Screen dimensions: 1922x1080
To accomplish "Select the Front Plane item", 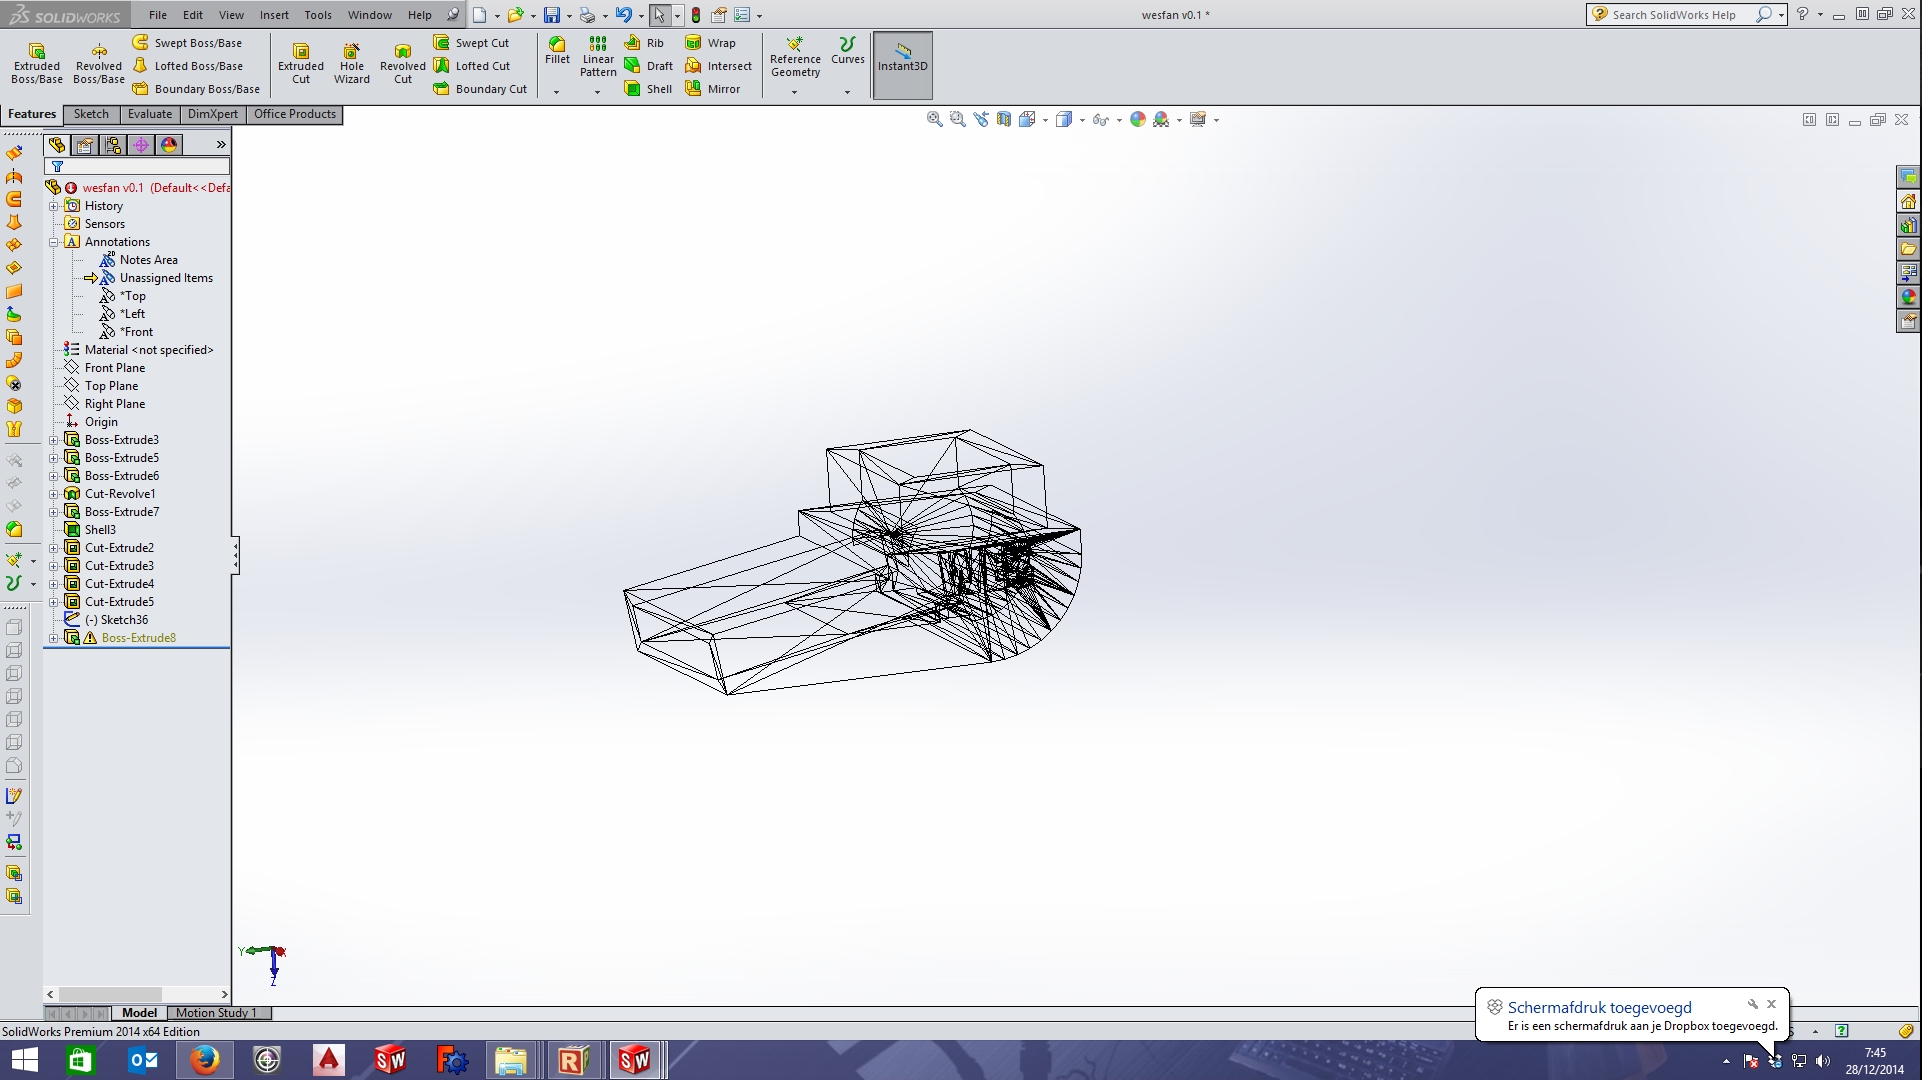I will [x=105, y=368].
